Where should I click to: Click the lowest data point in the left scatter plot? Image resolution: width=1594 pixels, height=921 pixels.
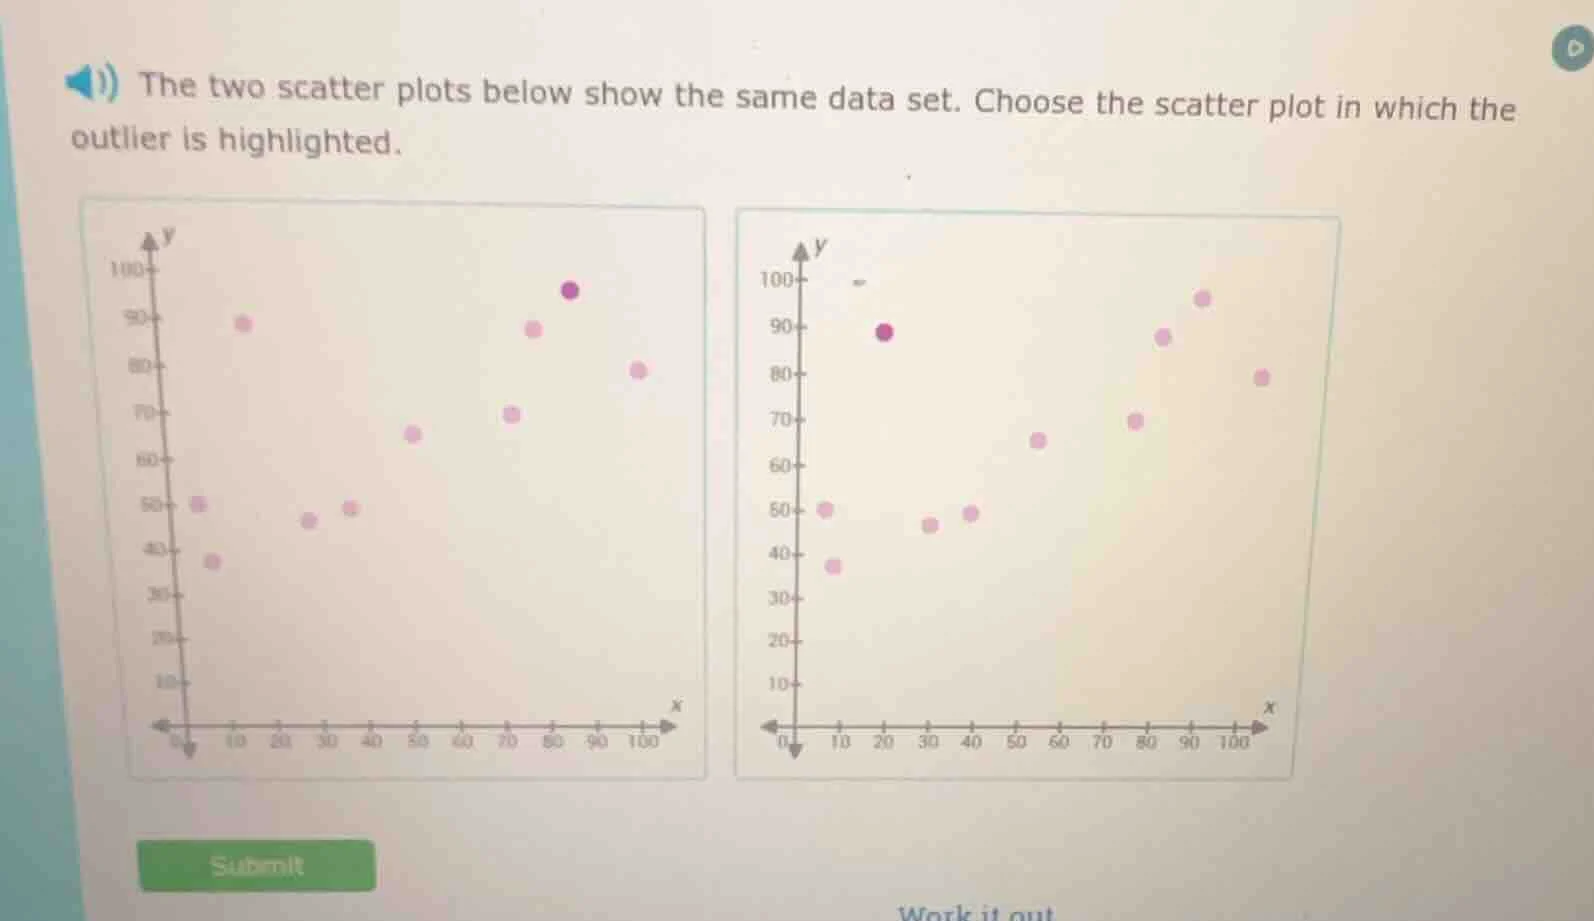coord(211,562)
